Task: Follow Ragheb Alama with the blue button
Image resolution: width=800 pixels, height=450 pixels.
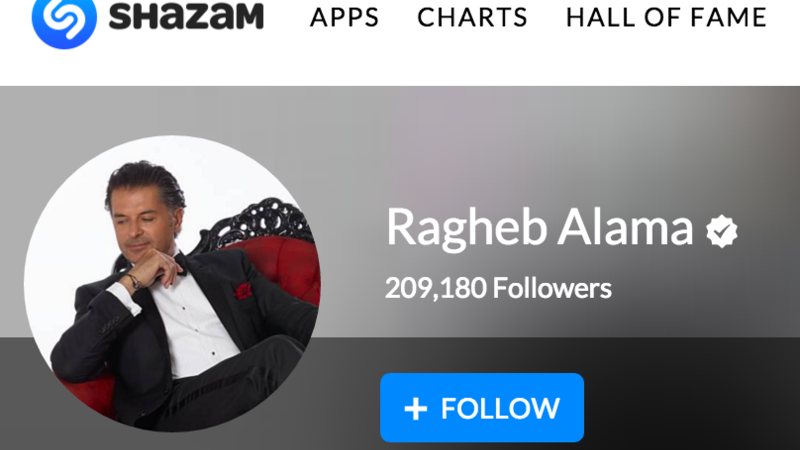Action: point(482,408)
